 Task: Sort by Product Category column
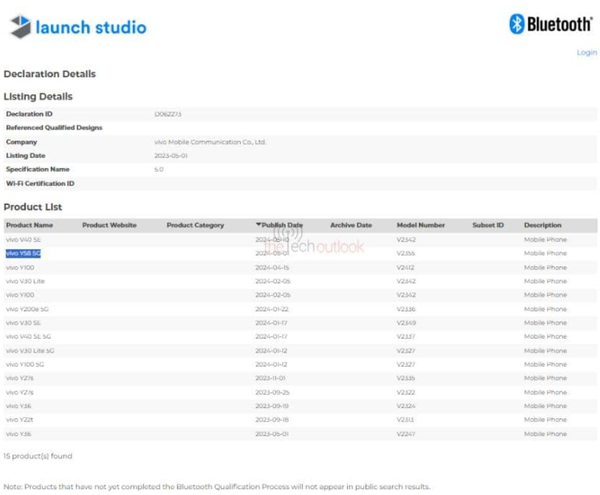point(195,225)
